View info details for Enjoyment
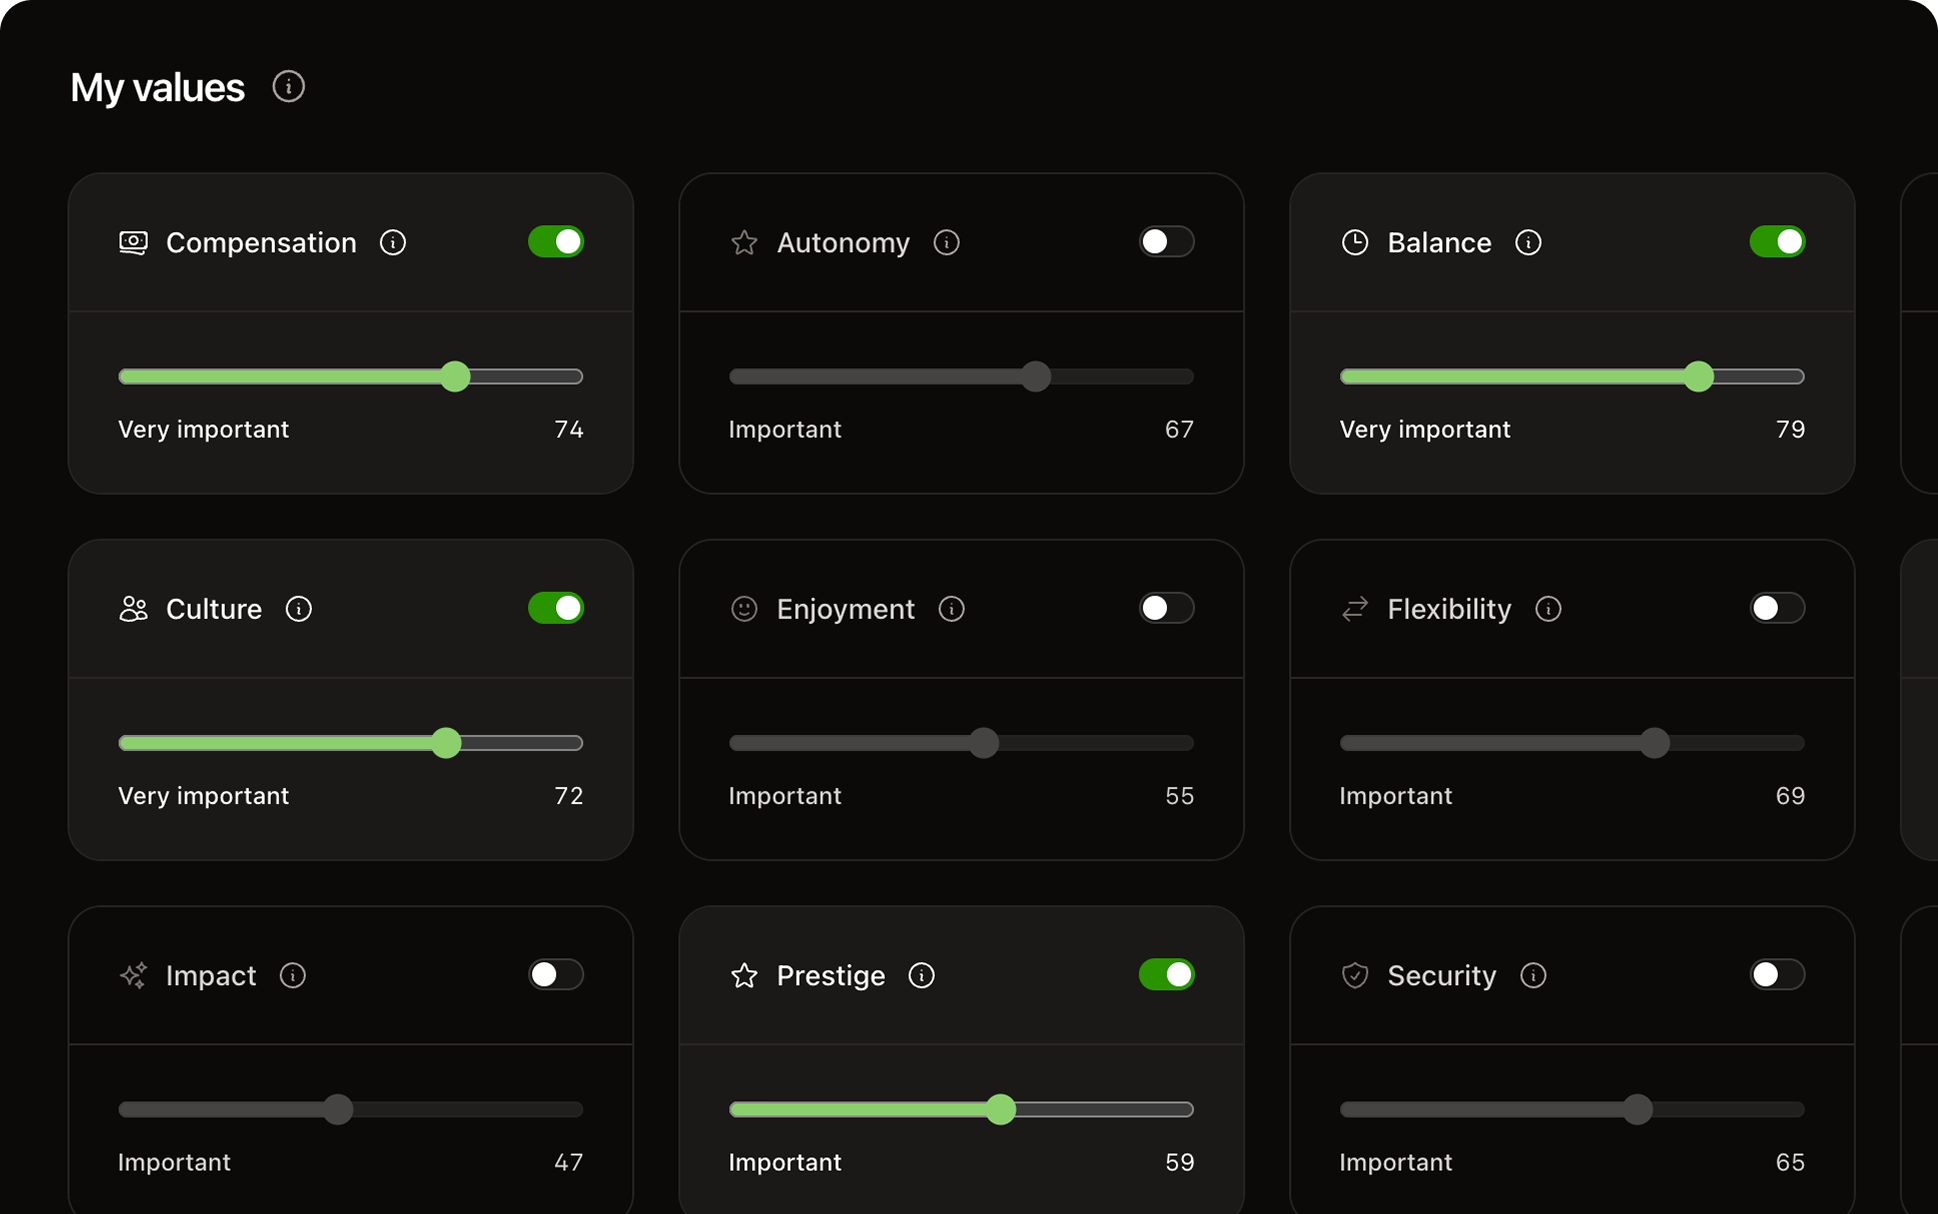 [x=951, y=608]
